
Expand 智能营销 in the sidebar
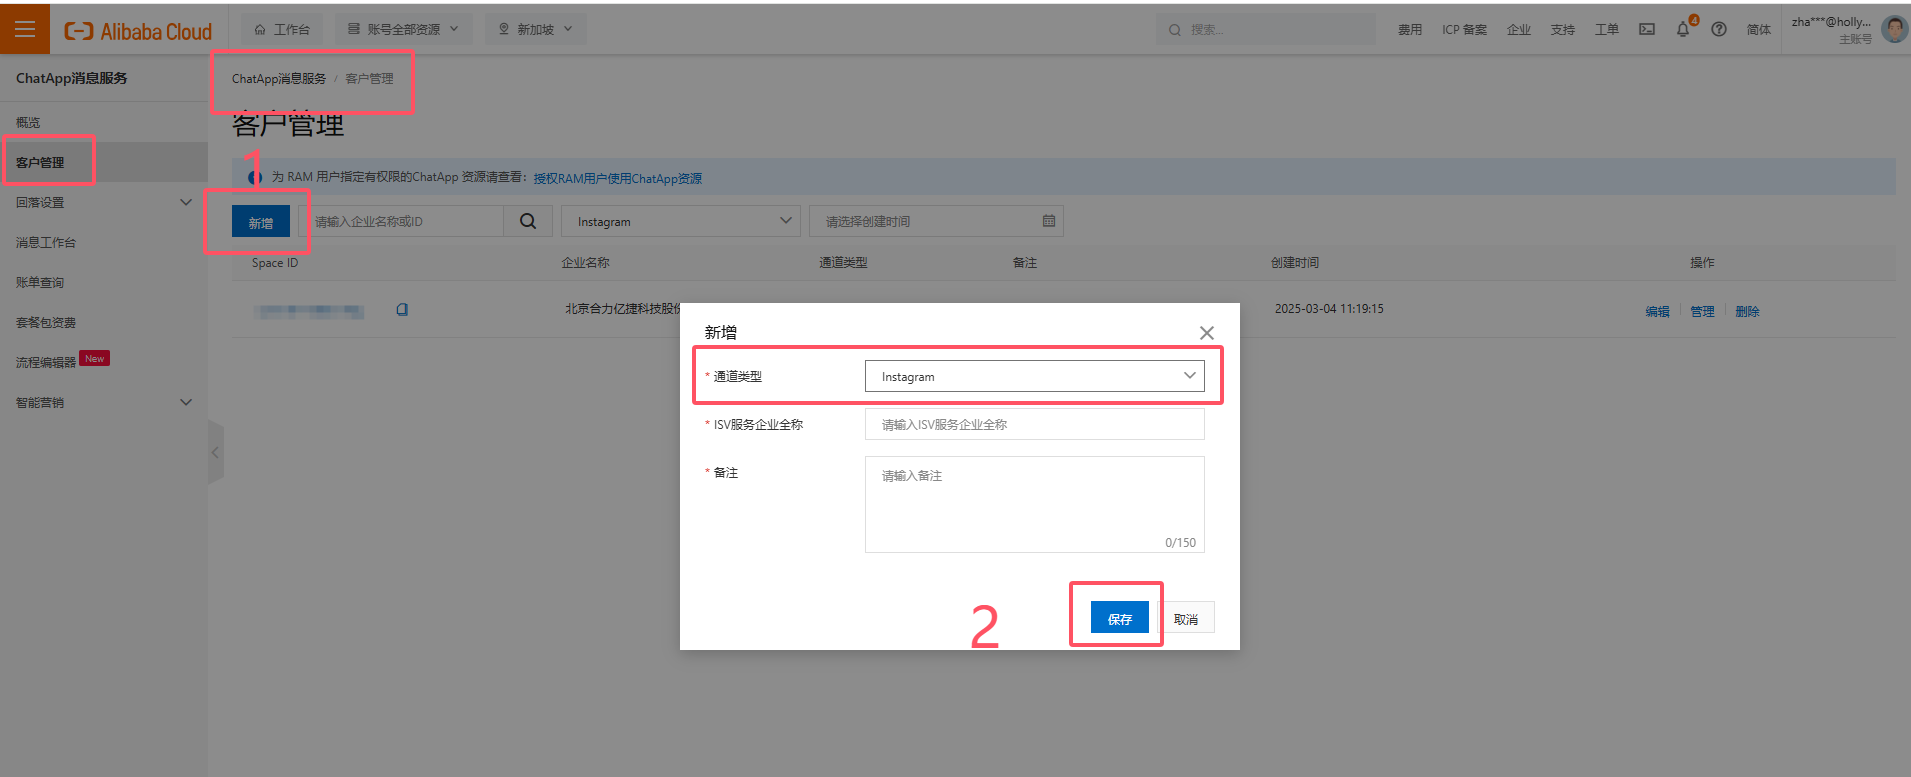pos(104,402)
